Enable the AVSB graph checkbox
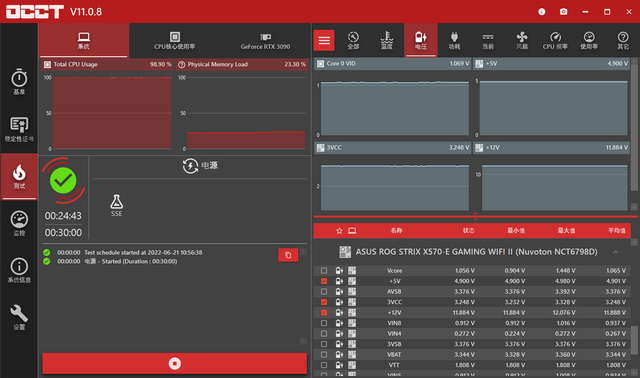Image resolution: width=640 pixels, height=378 pixels. tap(324, 291)
